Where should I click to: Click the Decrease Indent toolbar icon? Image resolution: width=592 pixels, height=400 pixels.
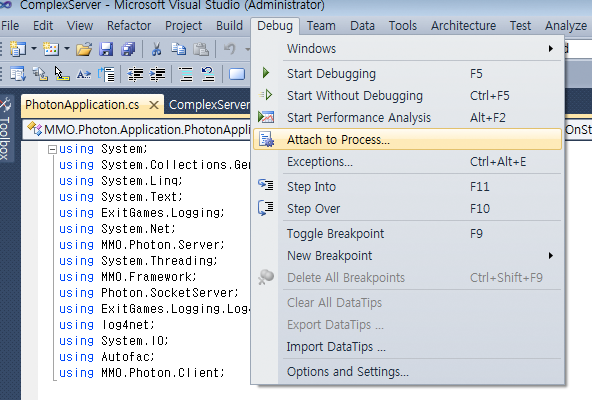(135, 74)
